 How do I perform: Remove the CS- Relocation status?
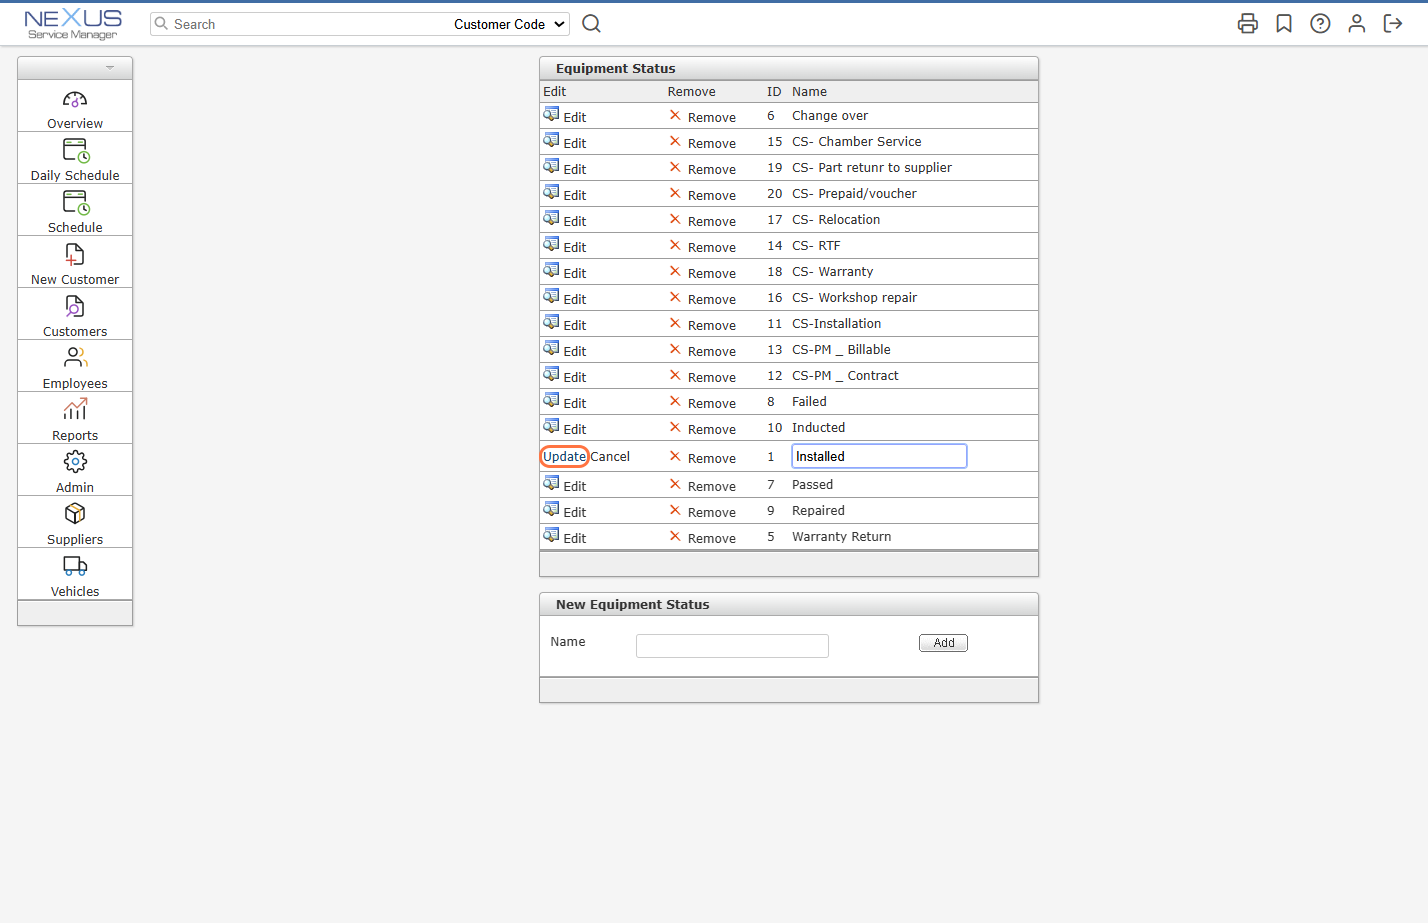[x=702, y=221]
